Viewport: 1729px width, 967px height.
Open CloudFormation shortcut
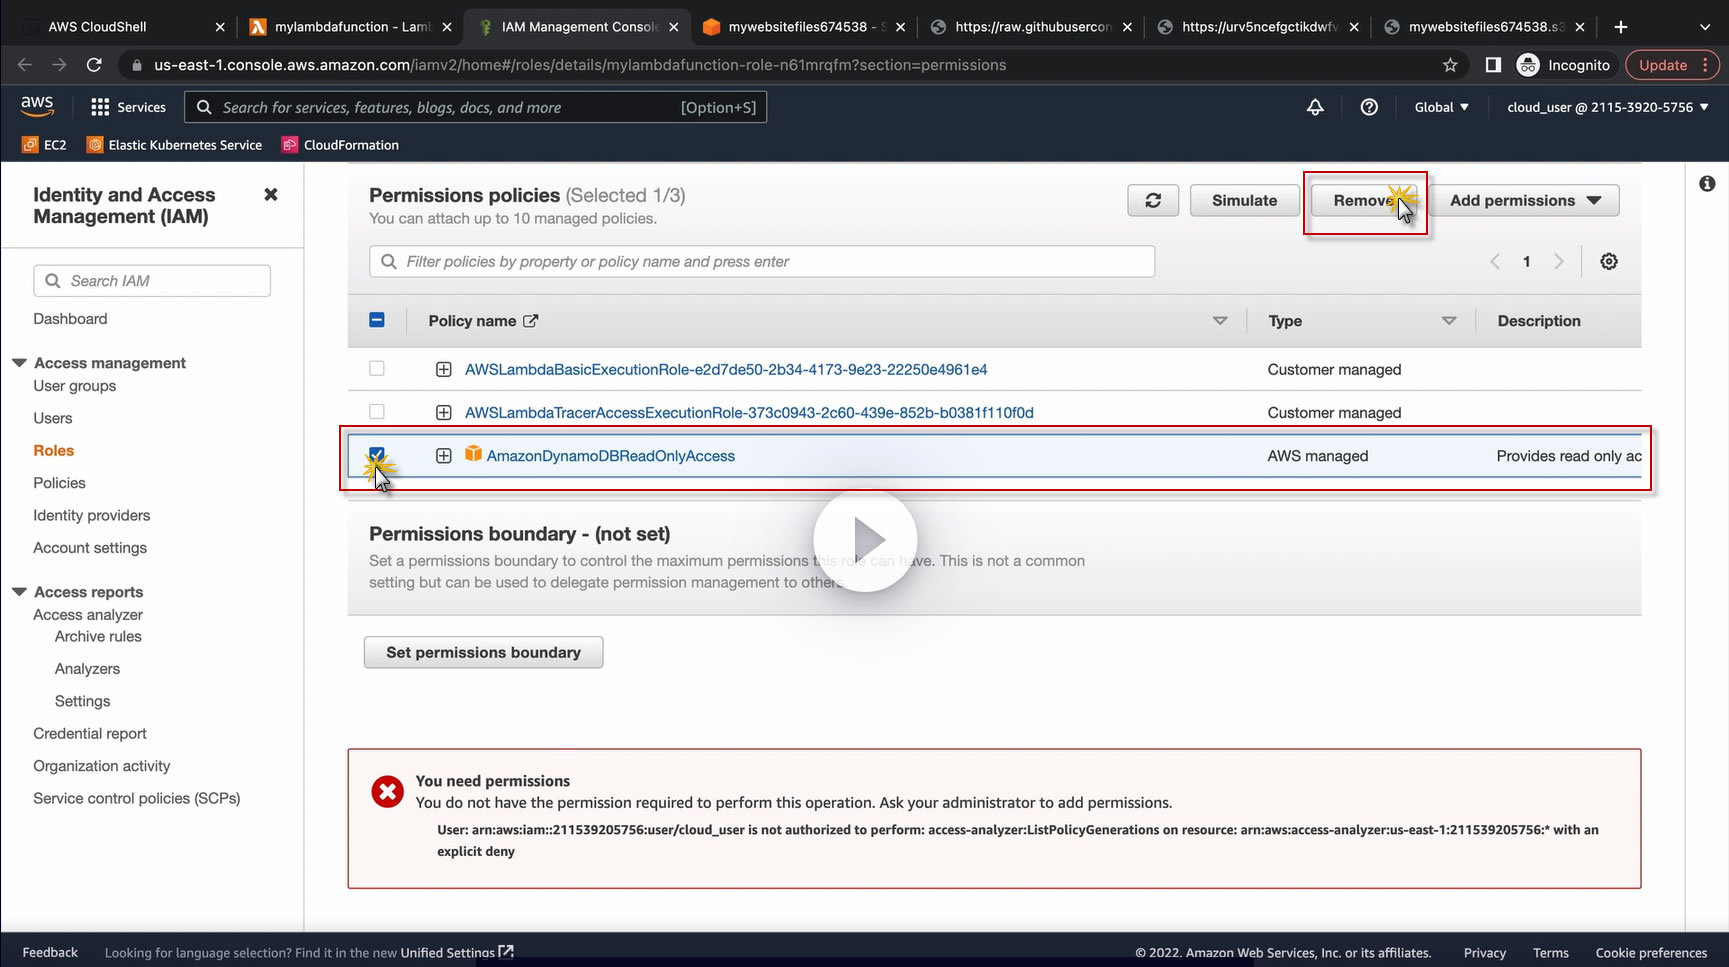click(x=341, y=145)
